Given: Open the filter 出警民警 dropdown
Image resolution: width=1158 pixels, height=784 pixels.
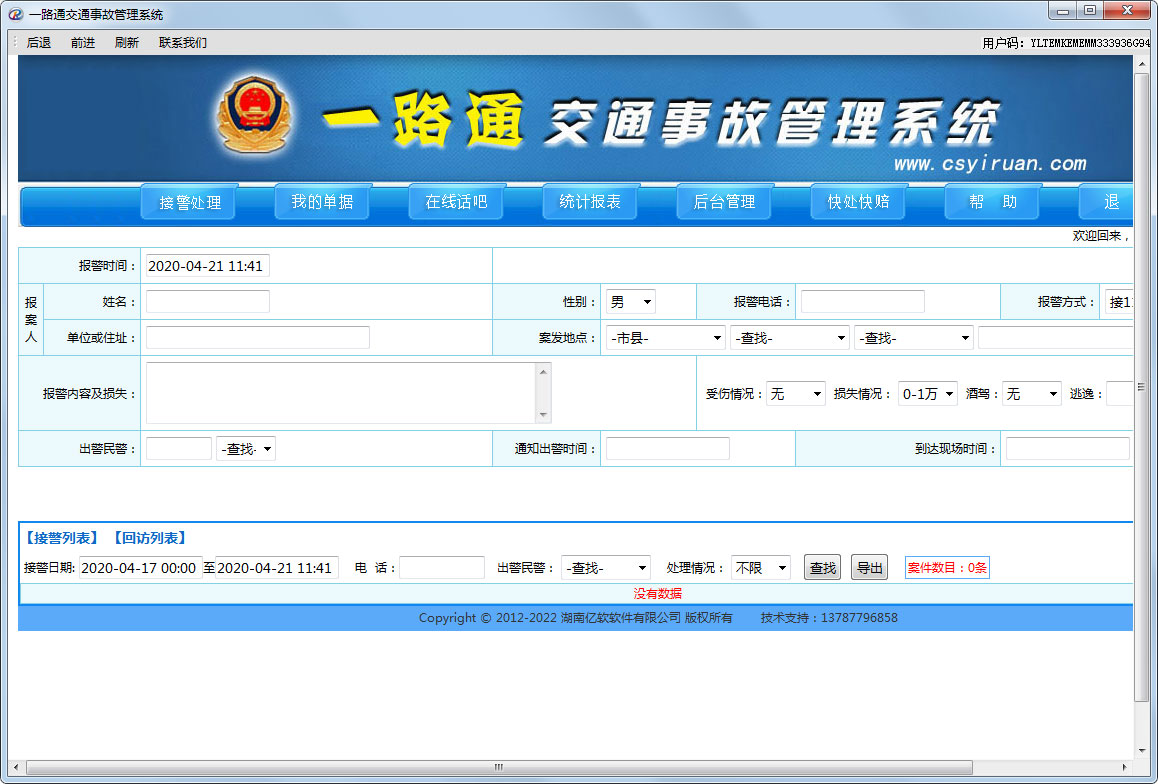Looking at the screenshot, I should (606, 568).
